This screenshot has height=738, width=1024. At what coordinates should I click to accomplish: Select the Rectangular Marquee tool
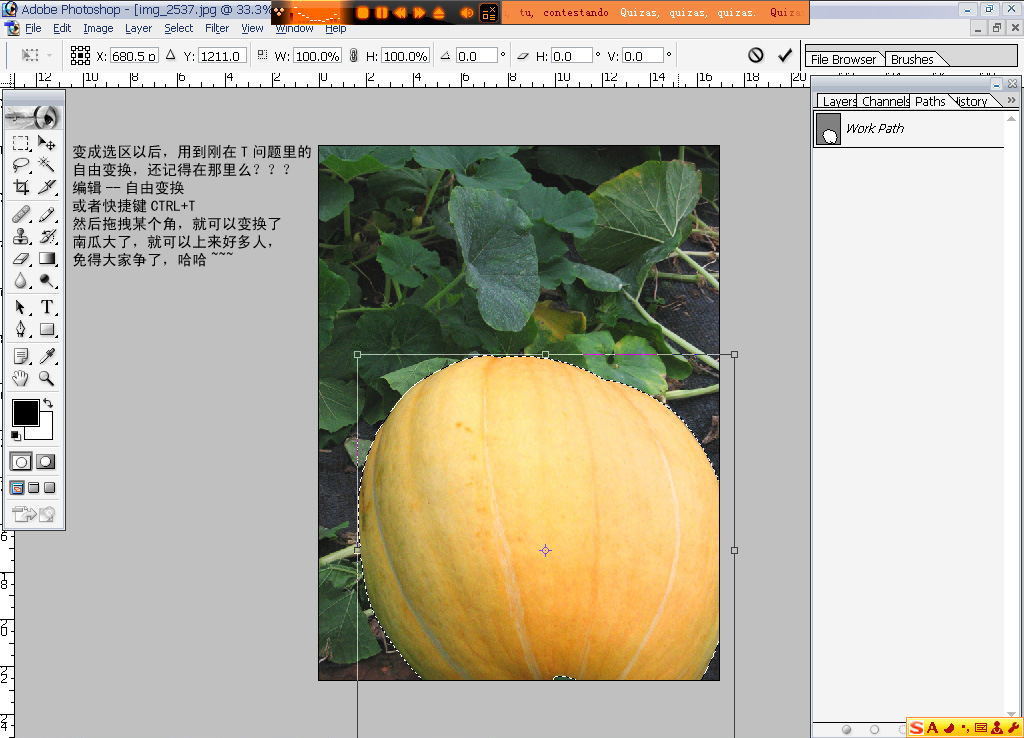point(21,143)
